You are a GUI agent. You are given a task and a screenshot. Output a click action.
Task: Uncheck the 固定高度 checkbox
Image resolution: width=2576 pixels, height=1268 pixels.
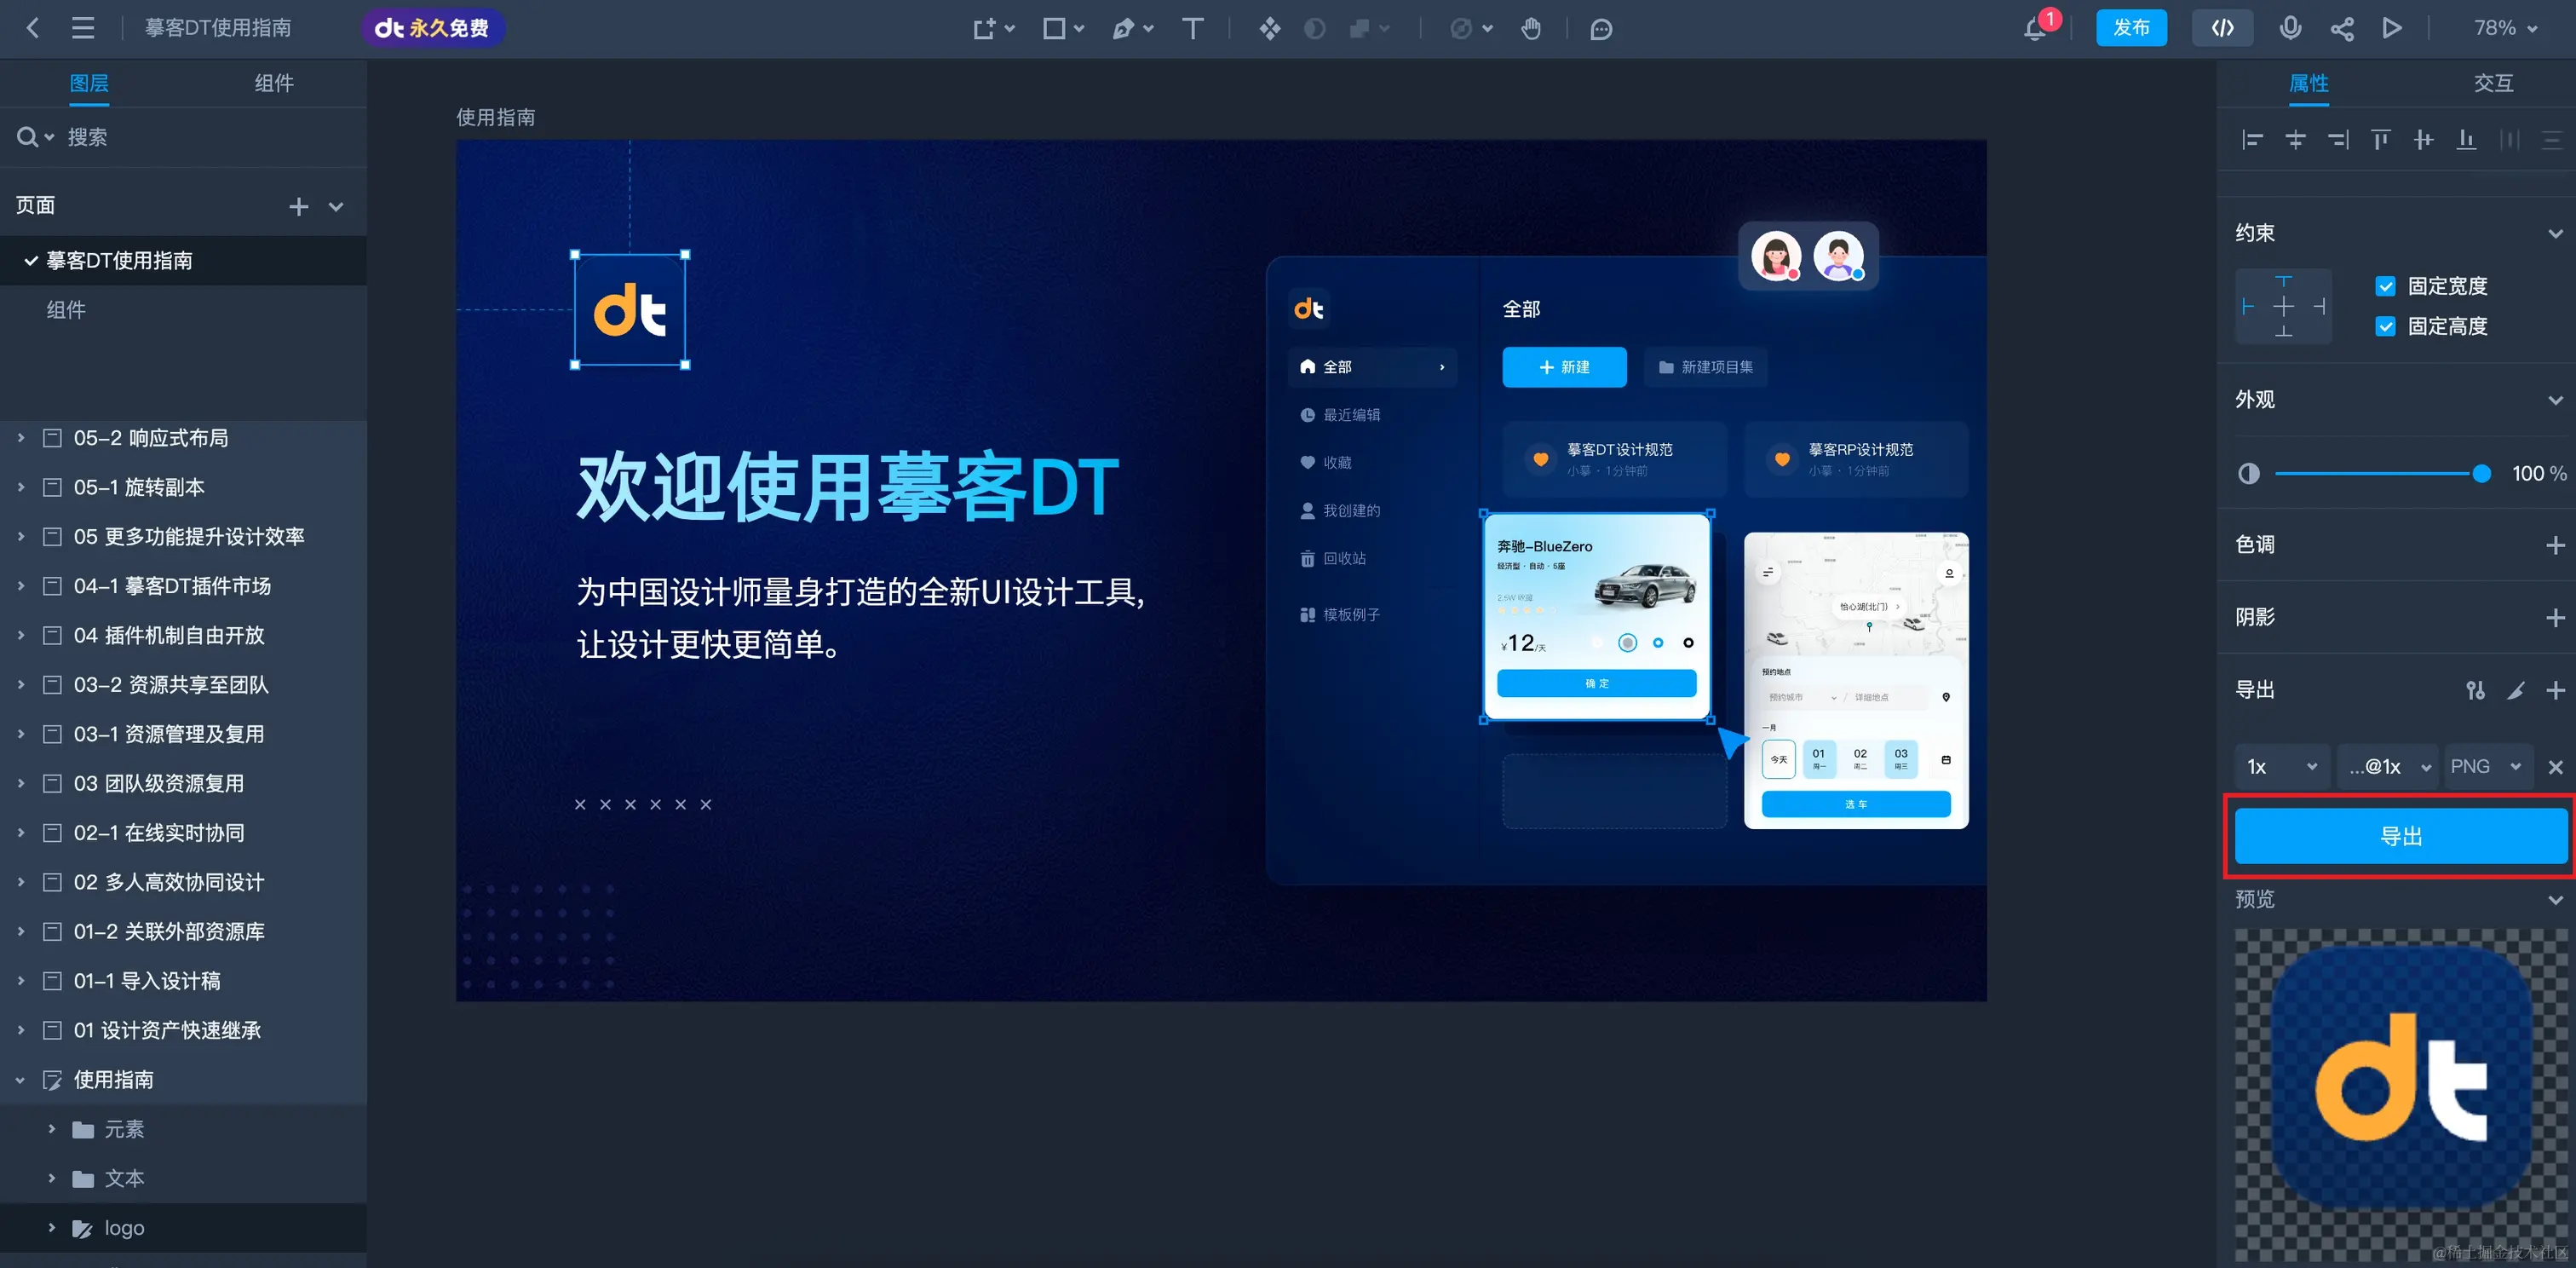pyautogui.click(x=2385, y=326)
